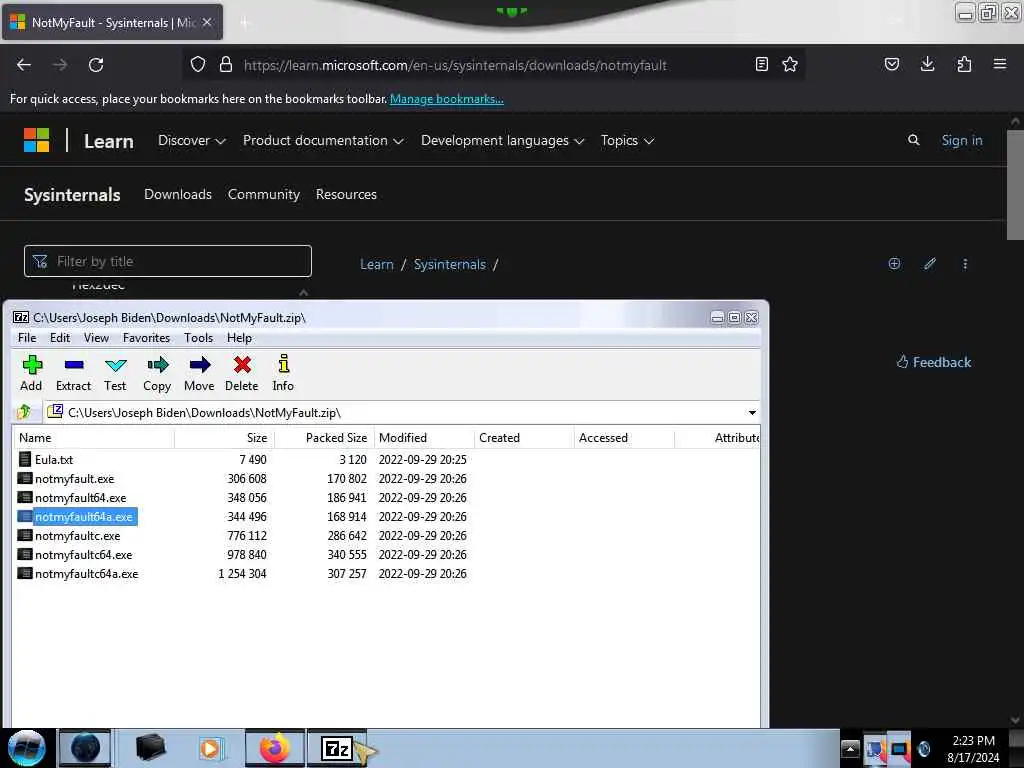Viewport: 1024px width, 768px height.
Task: Click the Microsoft Learn search icon
Action: click(914, 140)
